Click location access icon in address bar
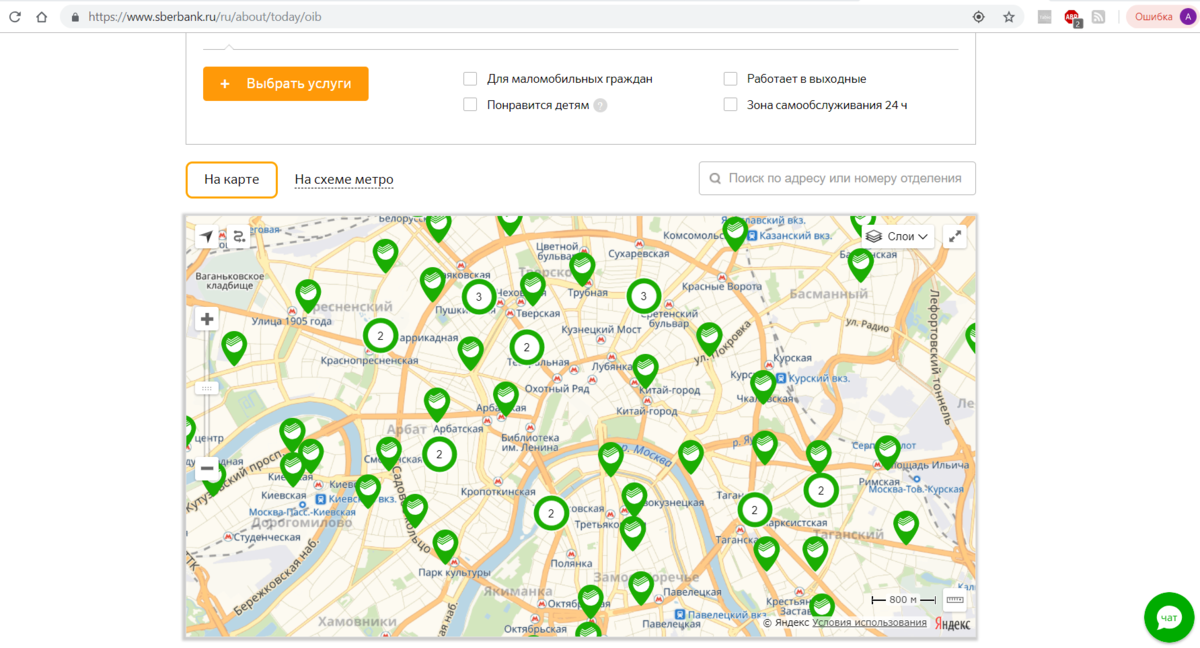 coord(978,17)
